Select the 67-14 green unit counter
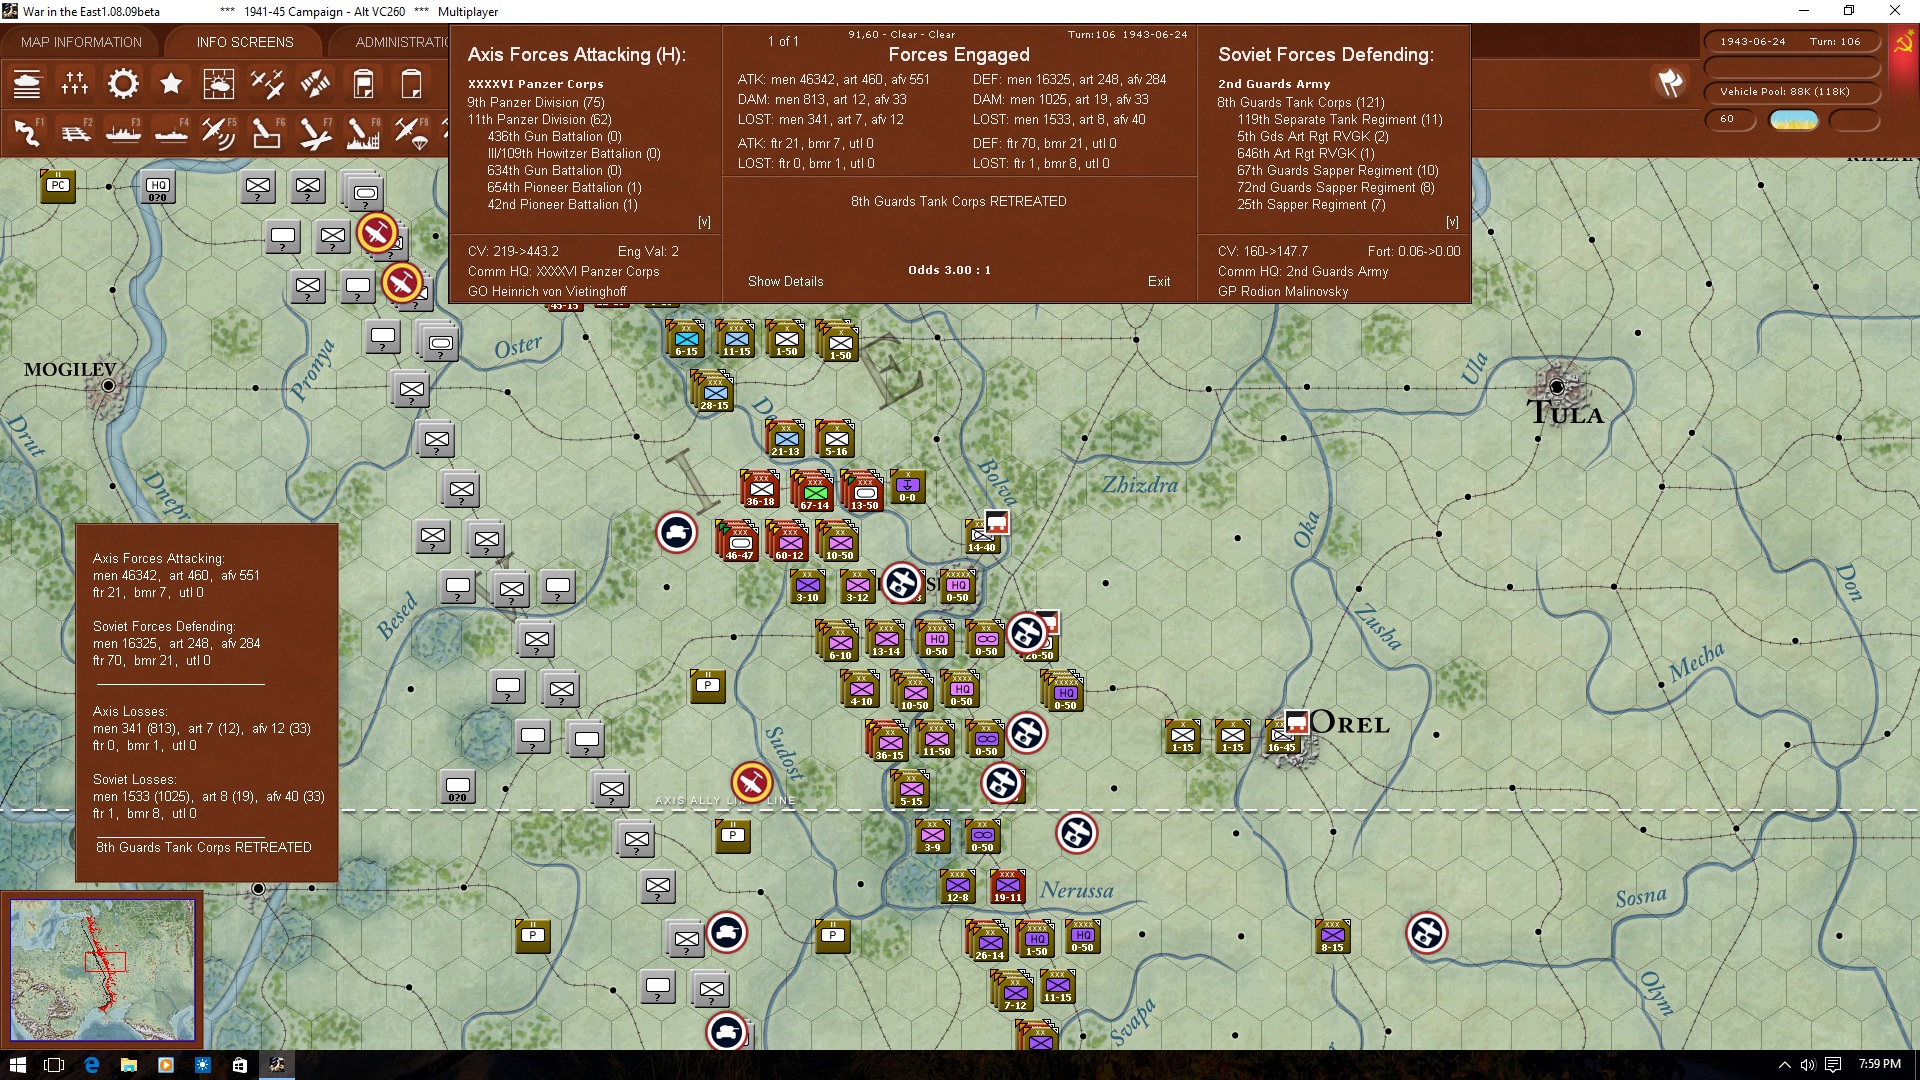This screenshot has width=1920, height=1080. [x=814, y=492]
